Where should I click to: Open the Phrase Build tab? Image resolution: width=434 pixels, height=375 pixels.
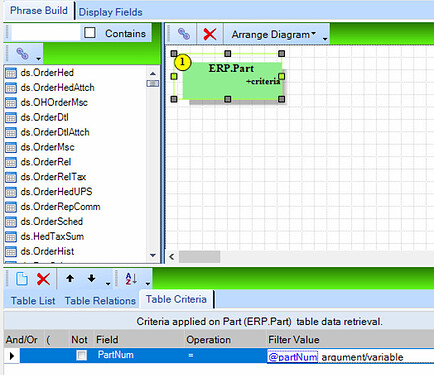pyautogui.click(x=39, y=11)
